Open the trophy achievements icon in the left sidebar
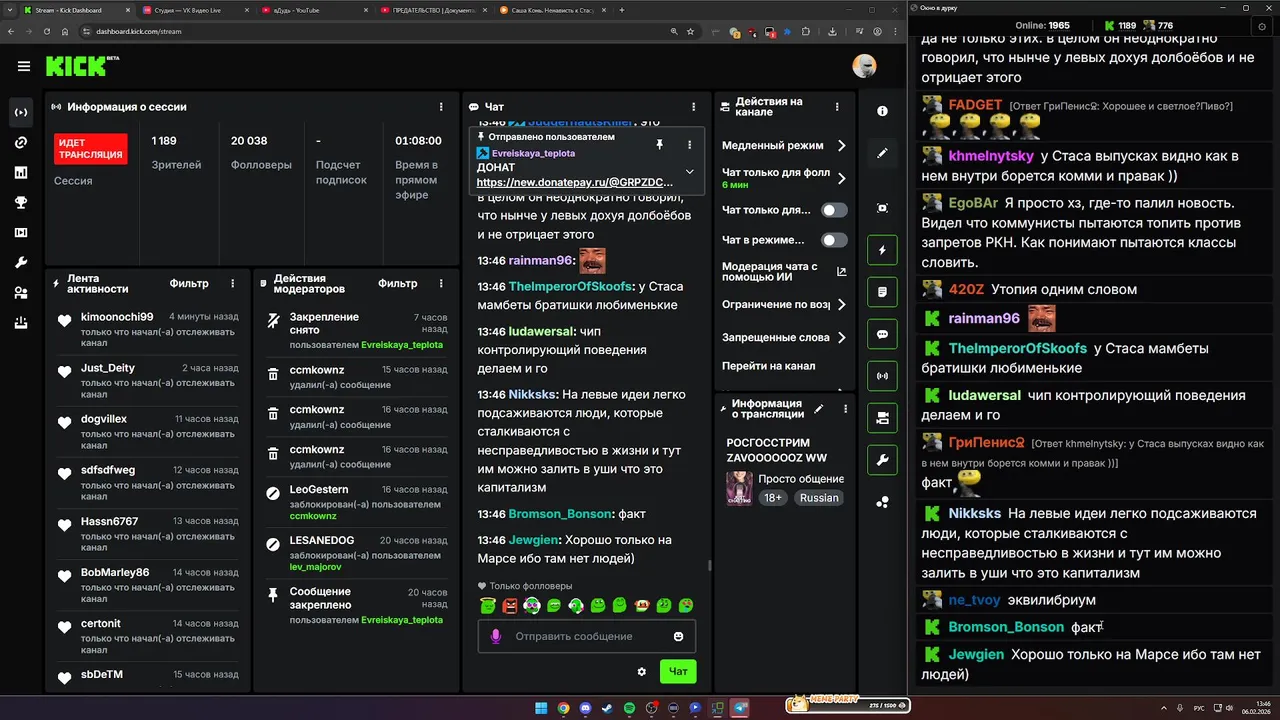This screenshot has height=720, width=1280. [21, 203]
